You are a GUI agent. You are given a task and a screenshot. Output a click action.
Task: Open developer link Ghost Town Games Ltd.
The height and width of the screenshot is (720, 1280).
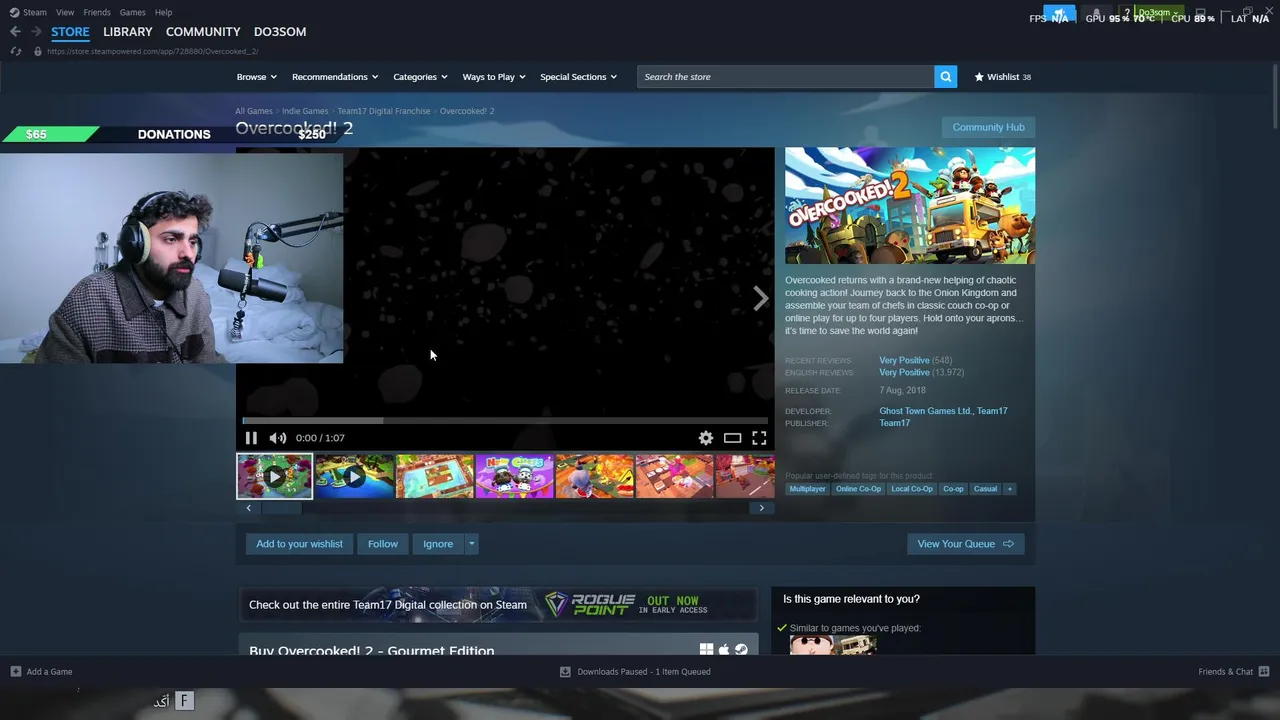926,411
